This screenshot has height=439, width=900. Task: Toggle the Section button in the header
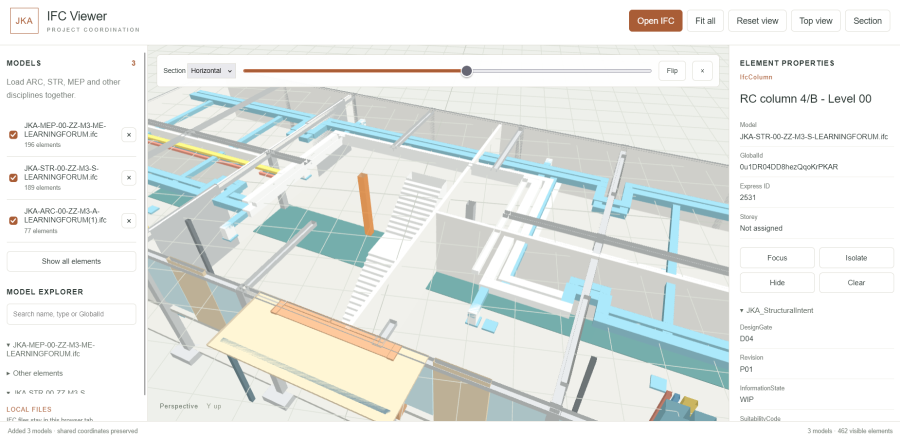867,21
